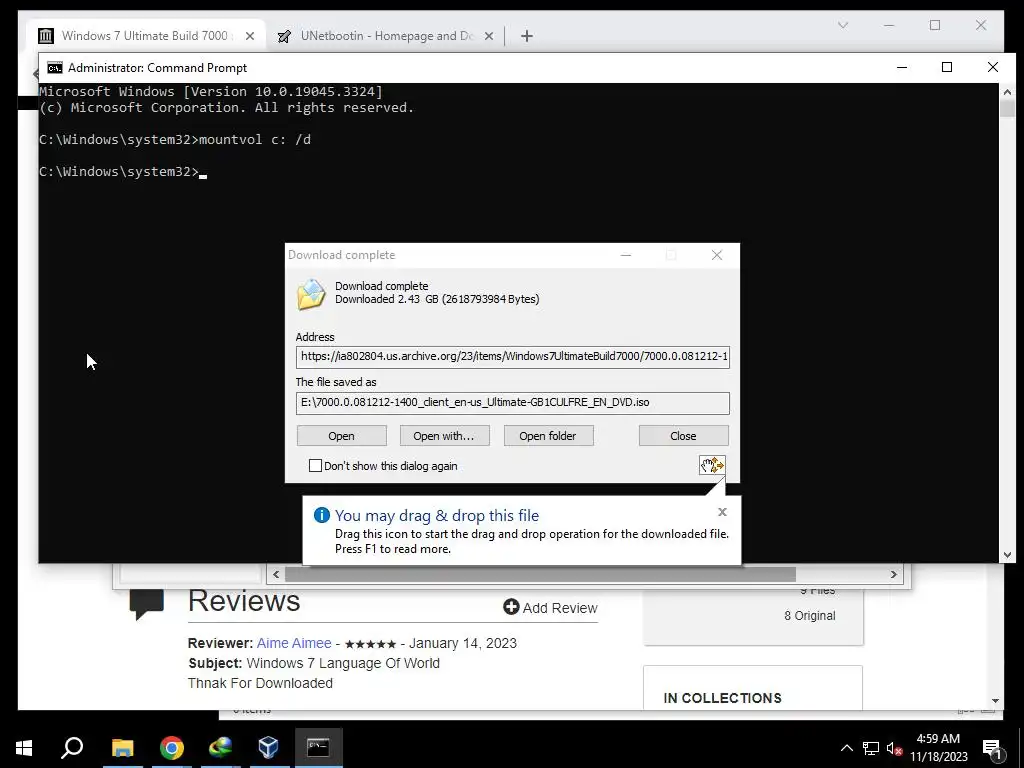Screen dimensions: 1024x768
Task: Open Internet Download Manager taskbar icon
Action: [x=221, y=748]
